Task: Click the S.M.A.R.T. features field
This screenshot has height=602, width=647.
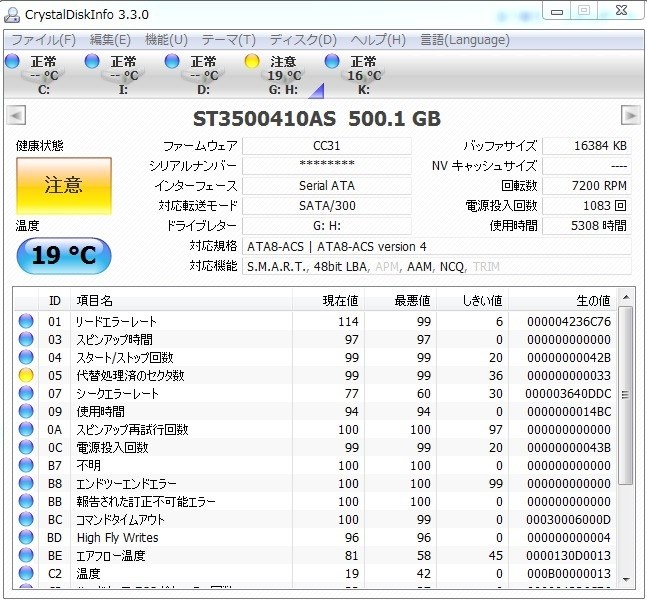Action: coord(437,267)
